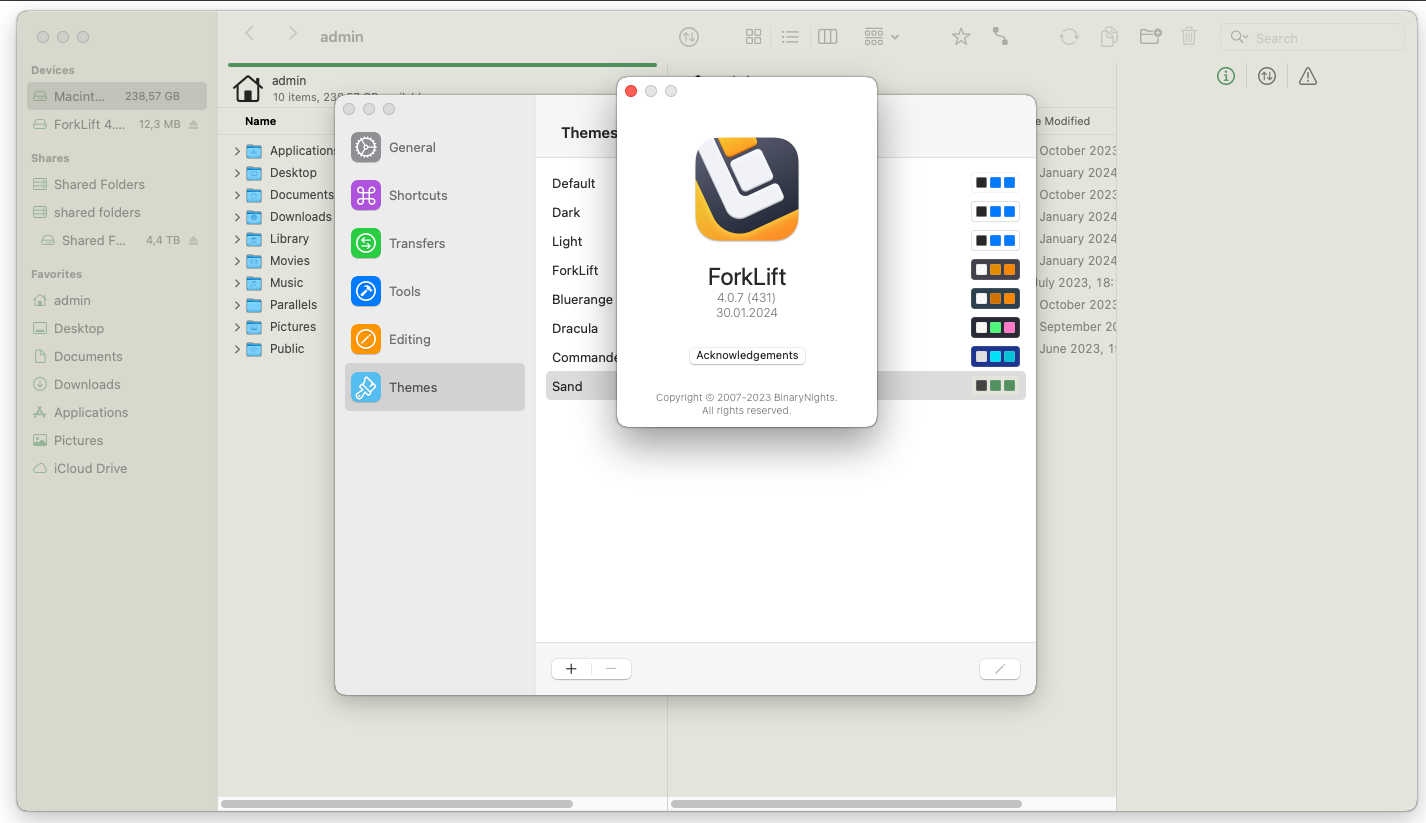Viewport: 1426px width, 823px height.
Task: Expand the Documents folder disclosure arrow
Action: coord(237,195)
